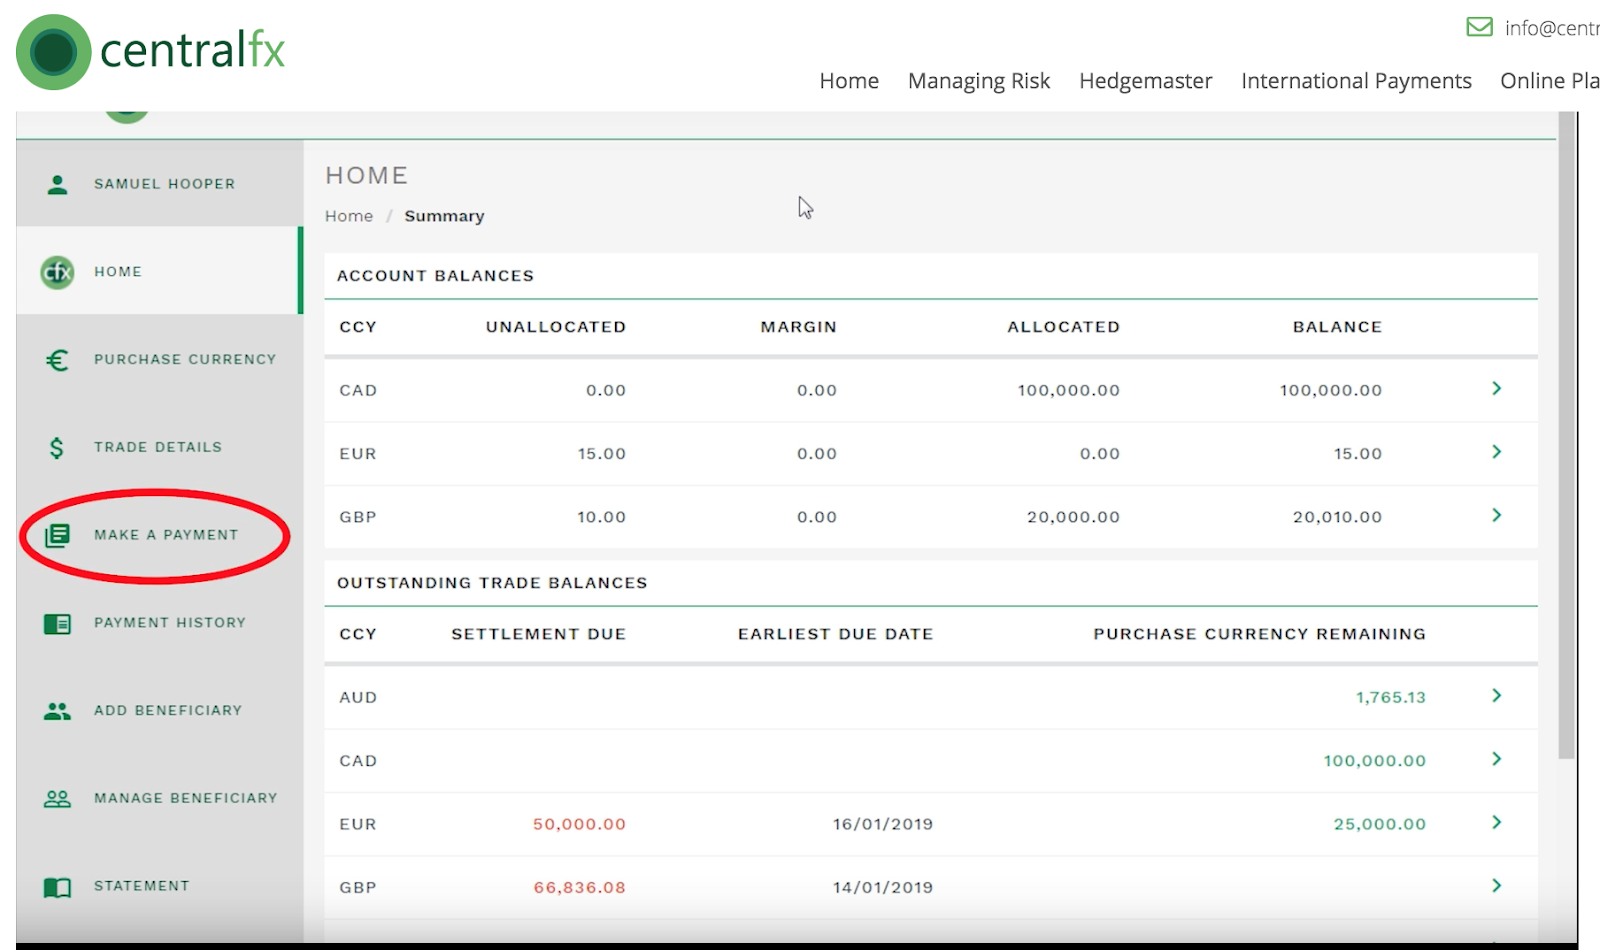The width and height of the screenshot is (1600, 950).
Task: Open Make a Payment icon in sidebar
Action: click(57, 536)
